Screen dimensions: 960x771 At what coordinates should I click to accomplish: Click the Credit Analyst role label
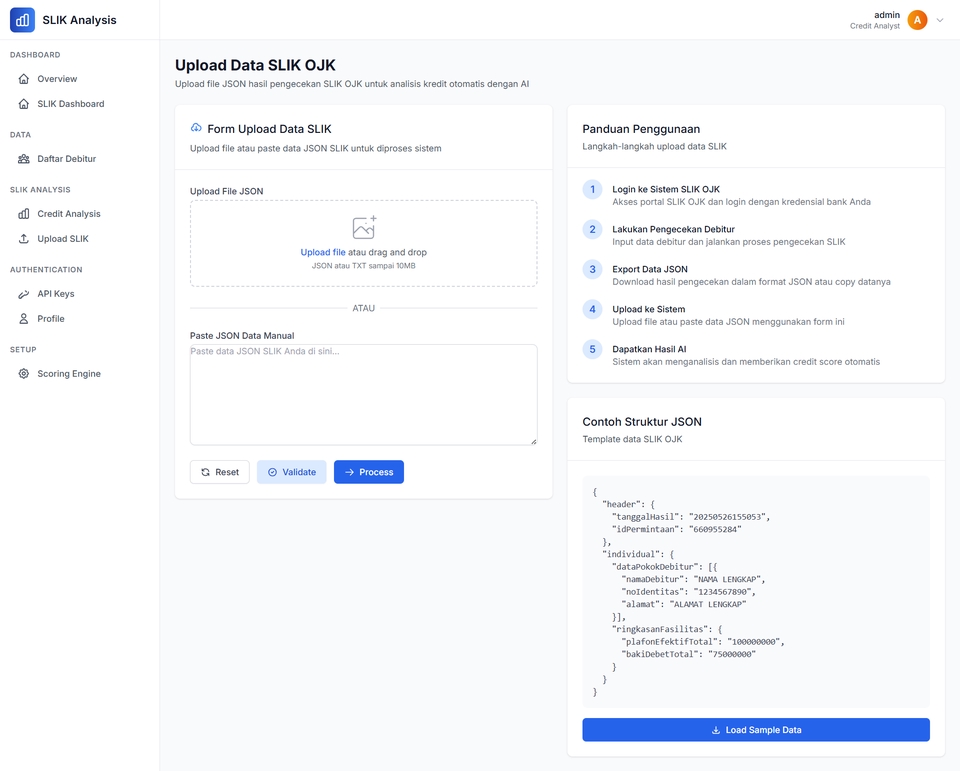coord(875,26)
